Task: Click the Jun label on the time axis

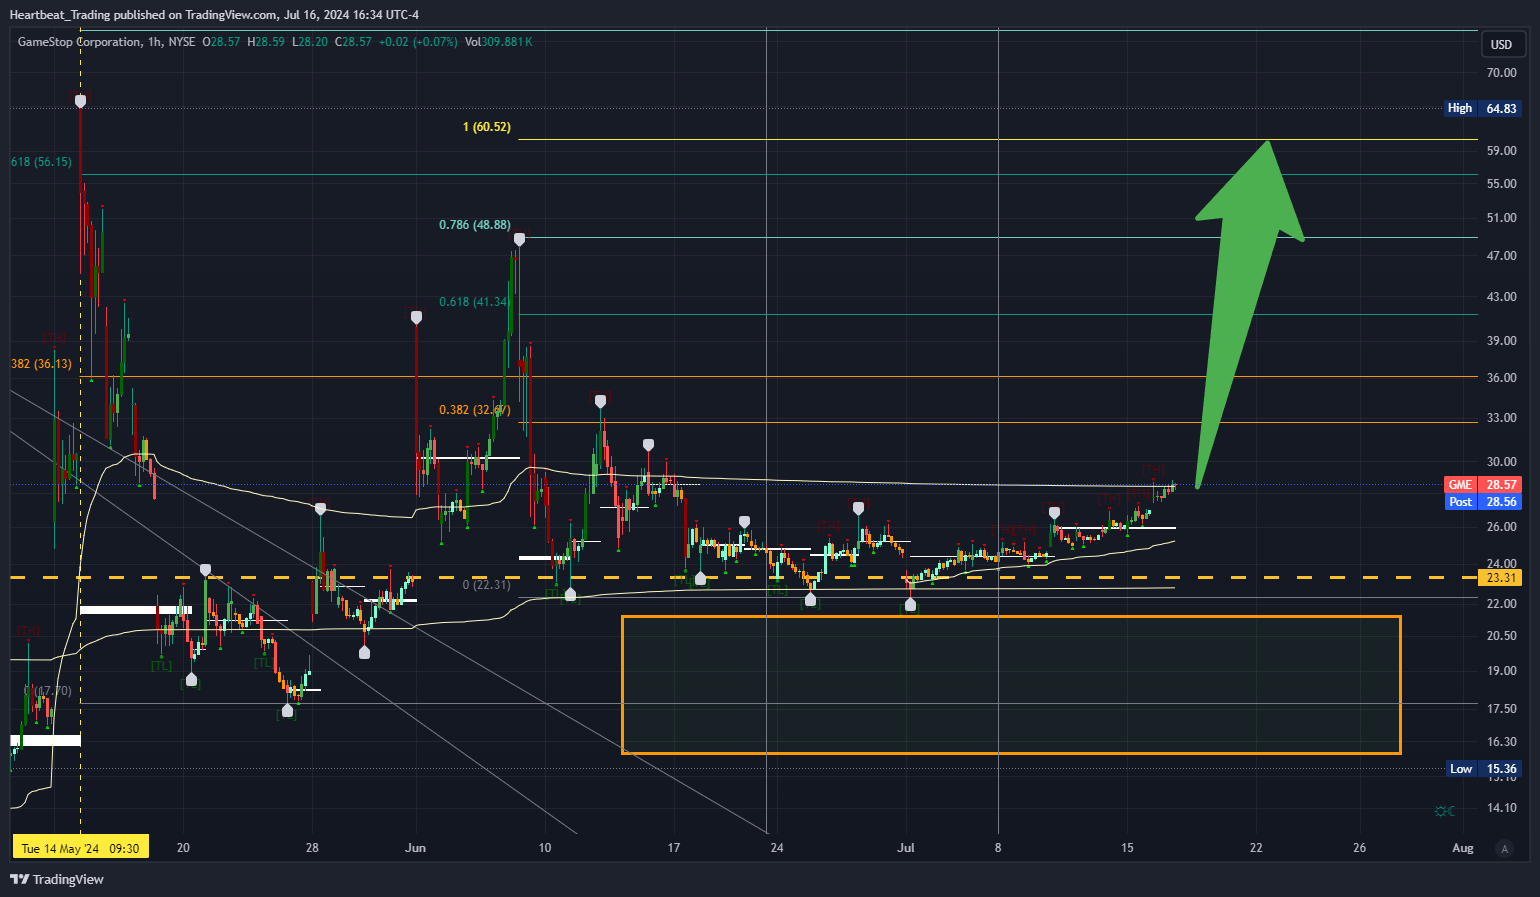Action: point(416,848)
